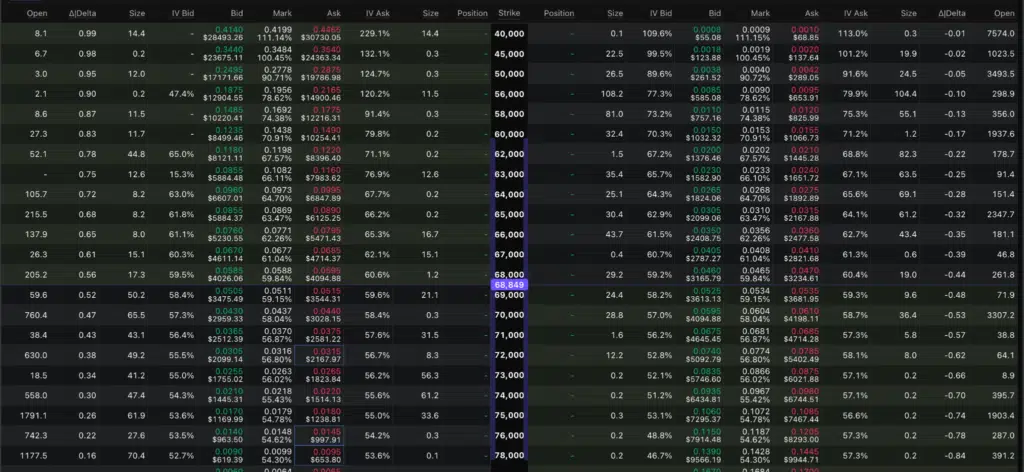Screen dimensions: 1024x472
Task: Click the right-side IV Ask column header
Action: pyautogui.click(x=855, y=14)
